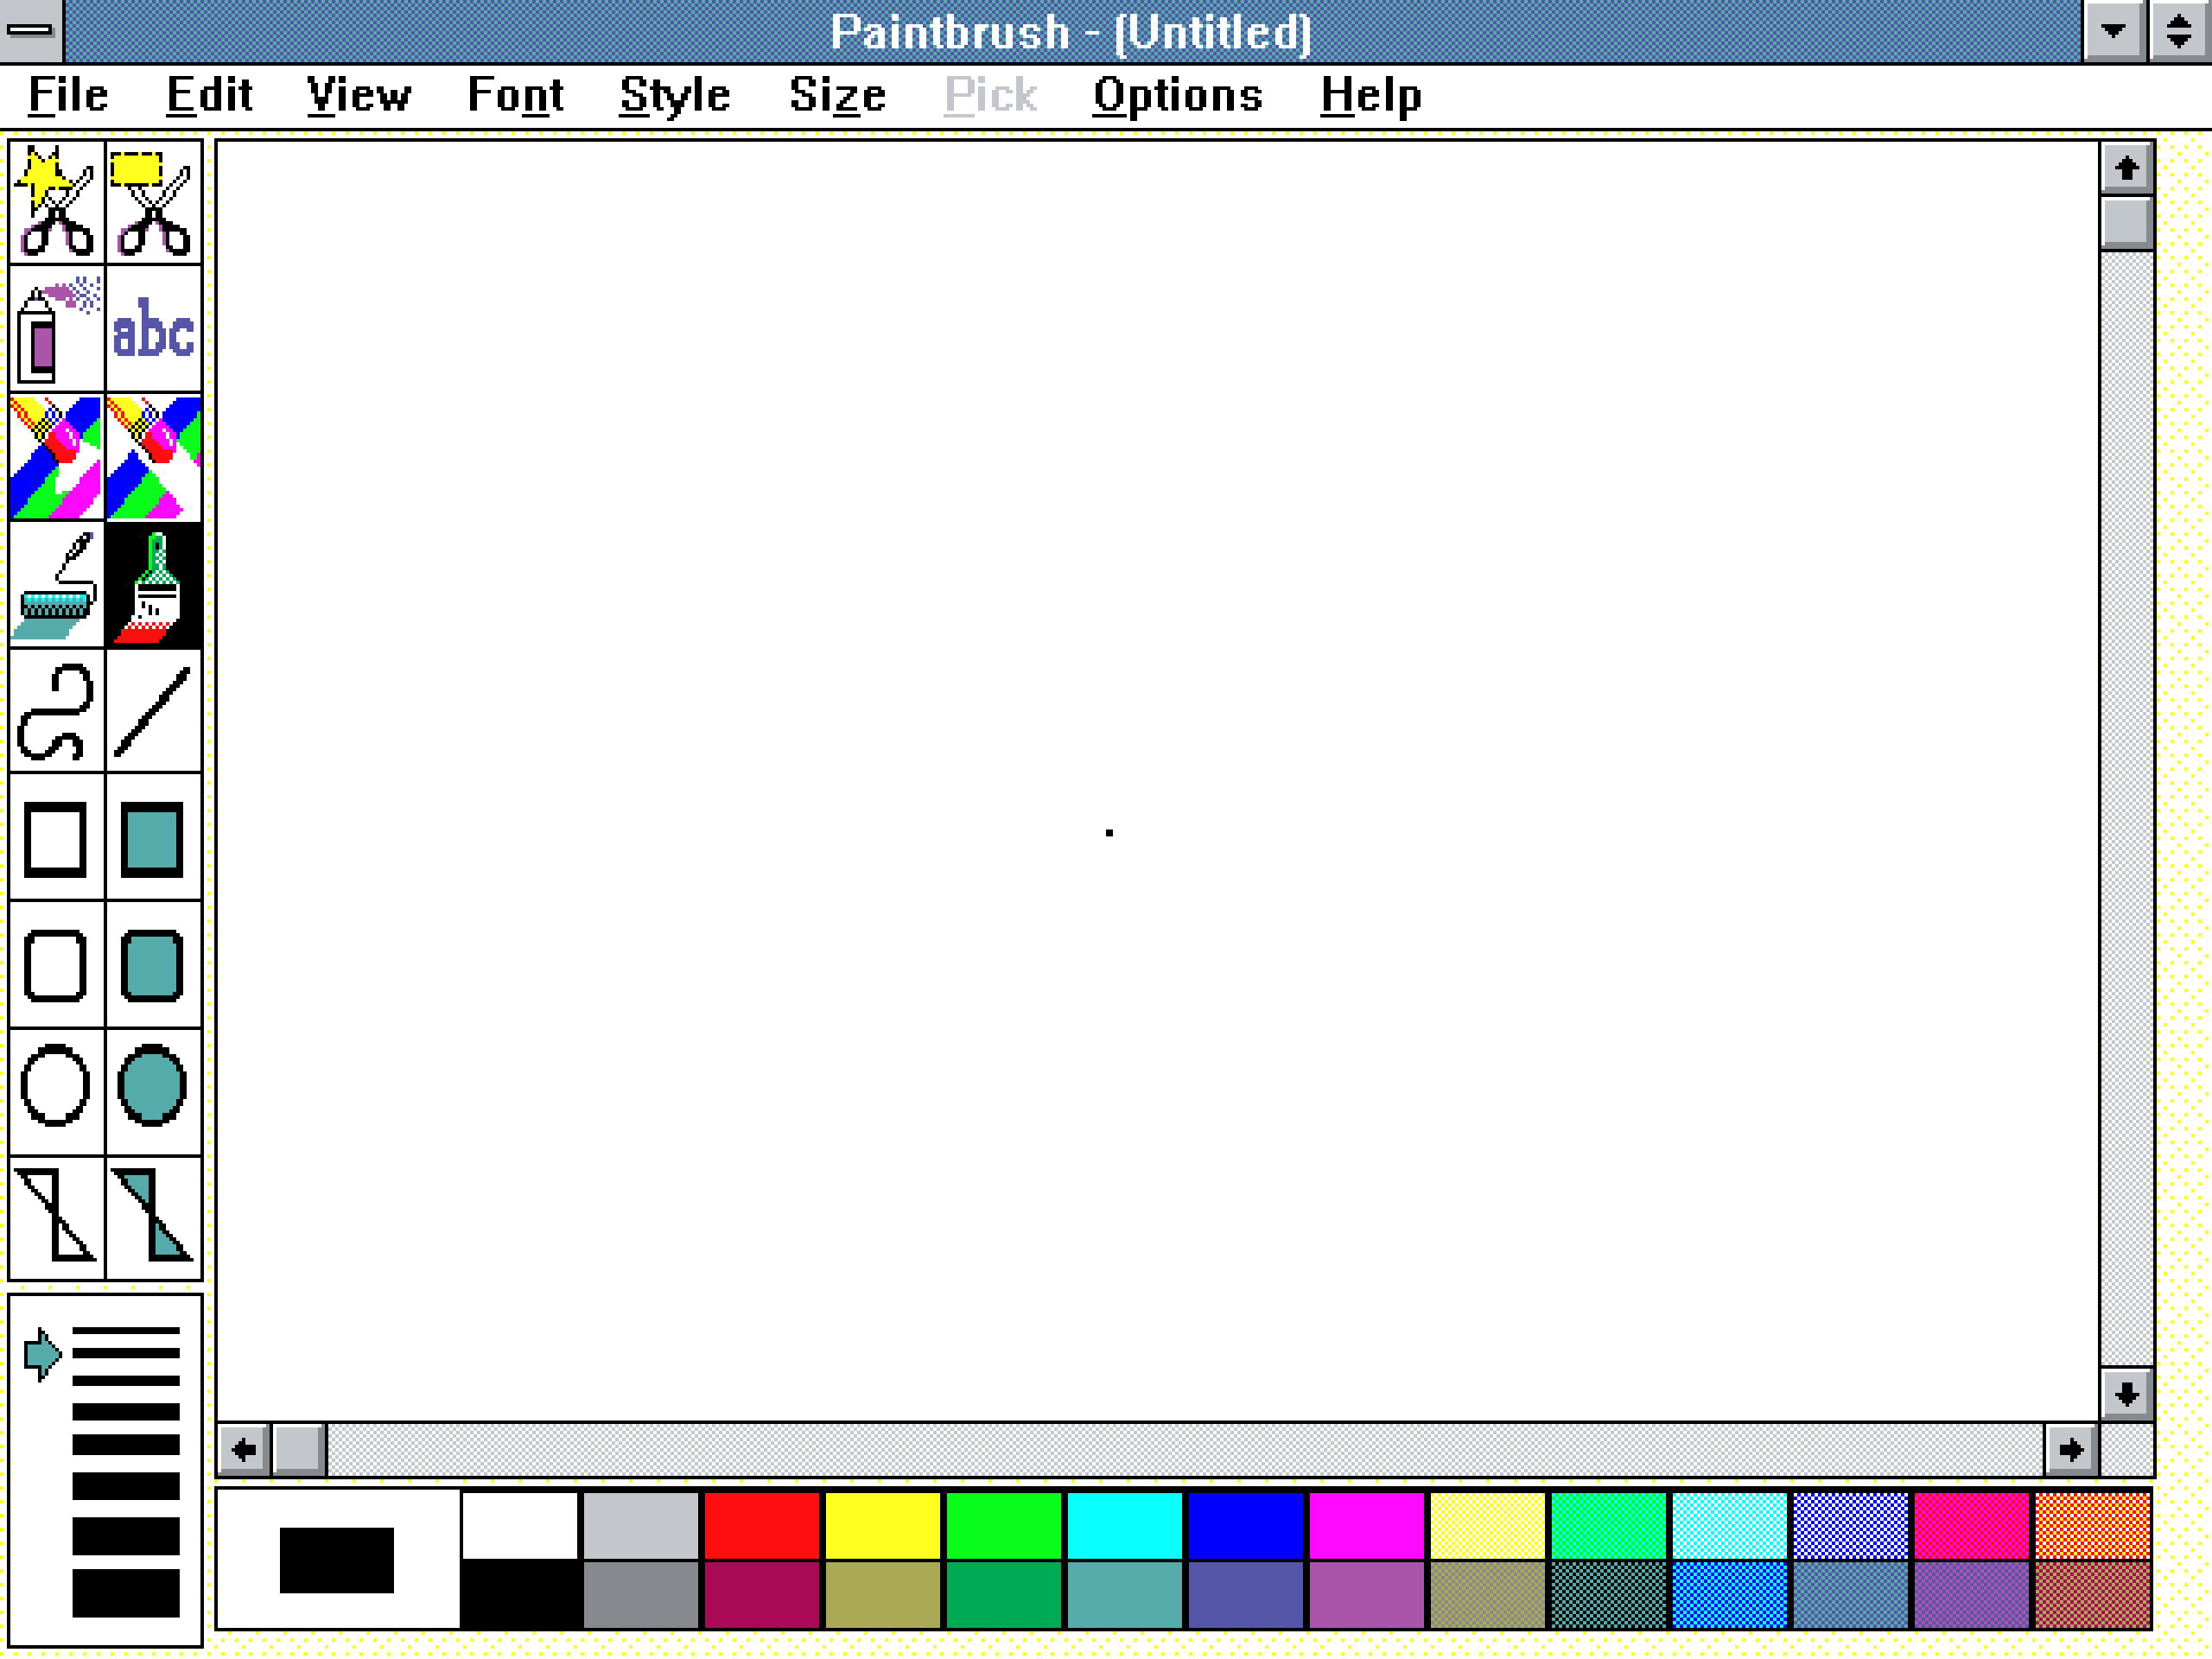This screenshot has width=2212, height=1659.
Task: Open the Options menu
Action: pos(1177,95)
